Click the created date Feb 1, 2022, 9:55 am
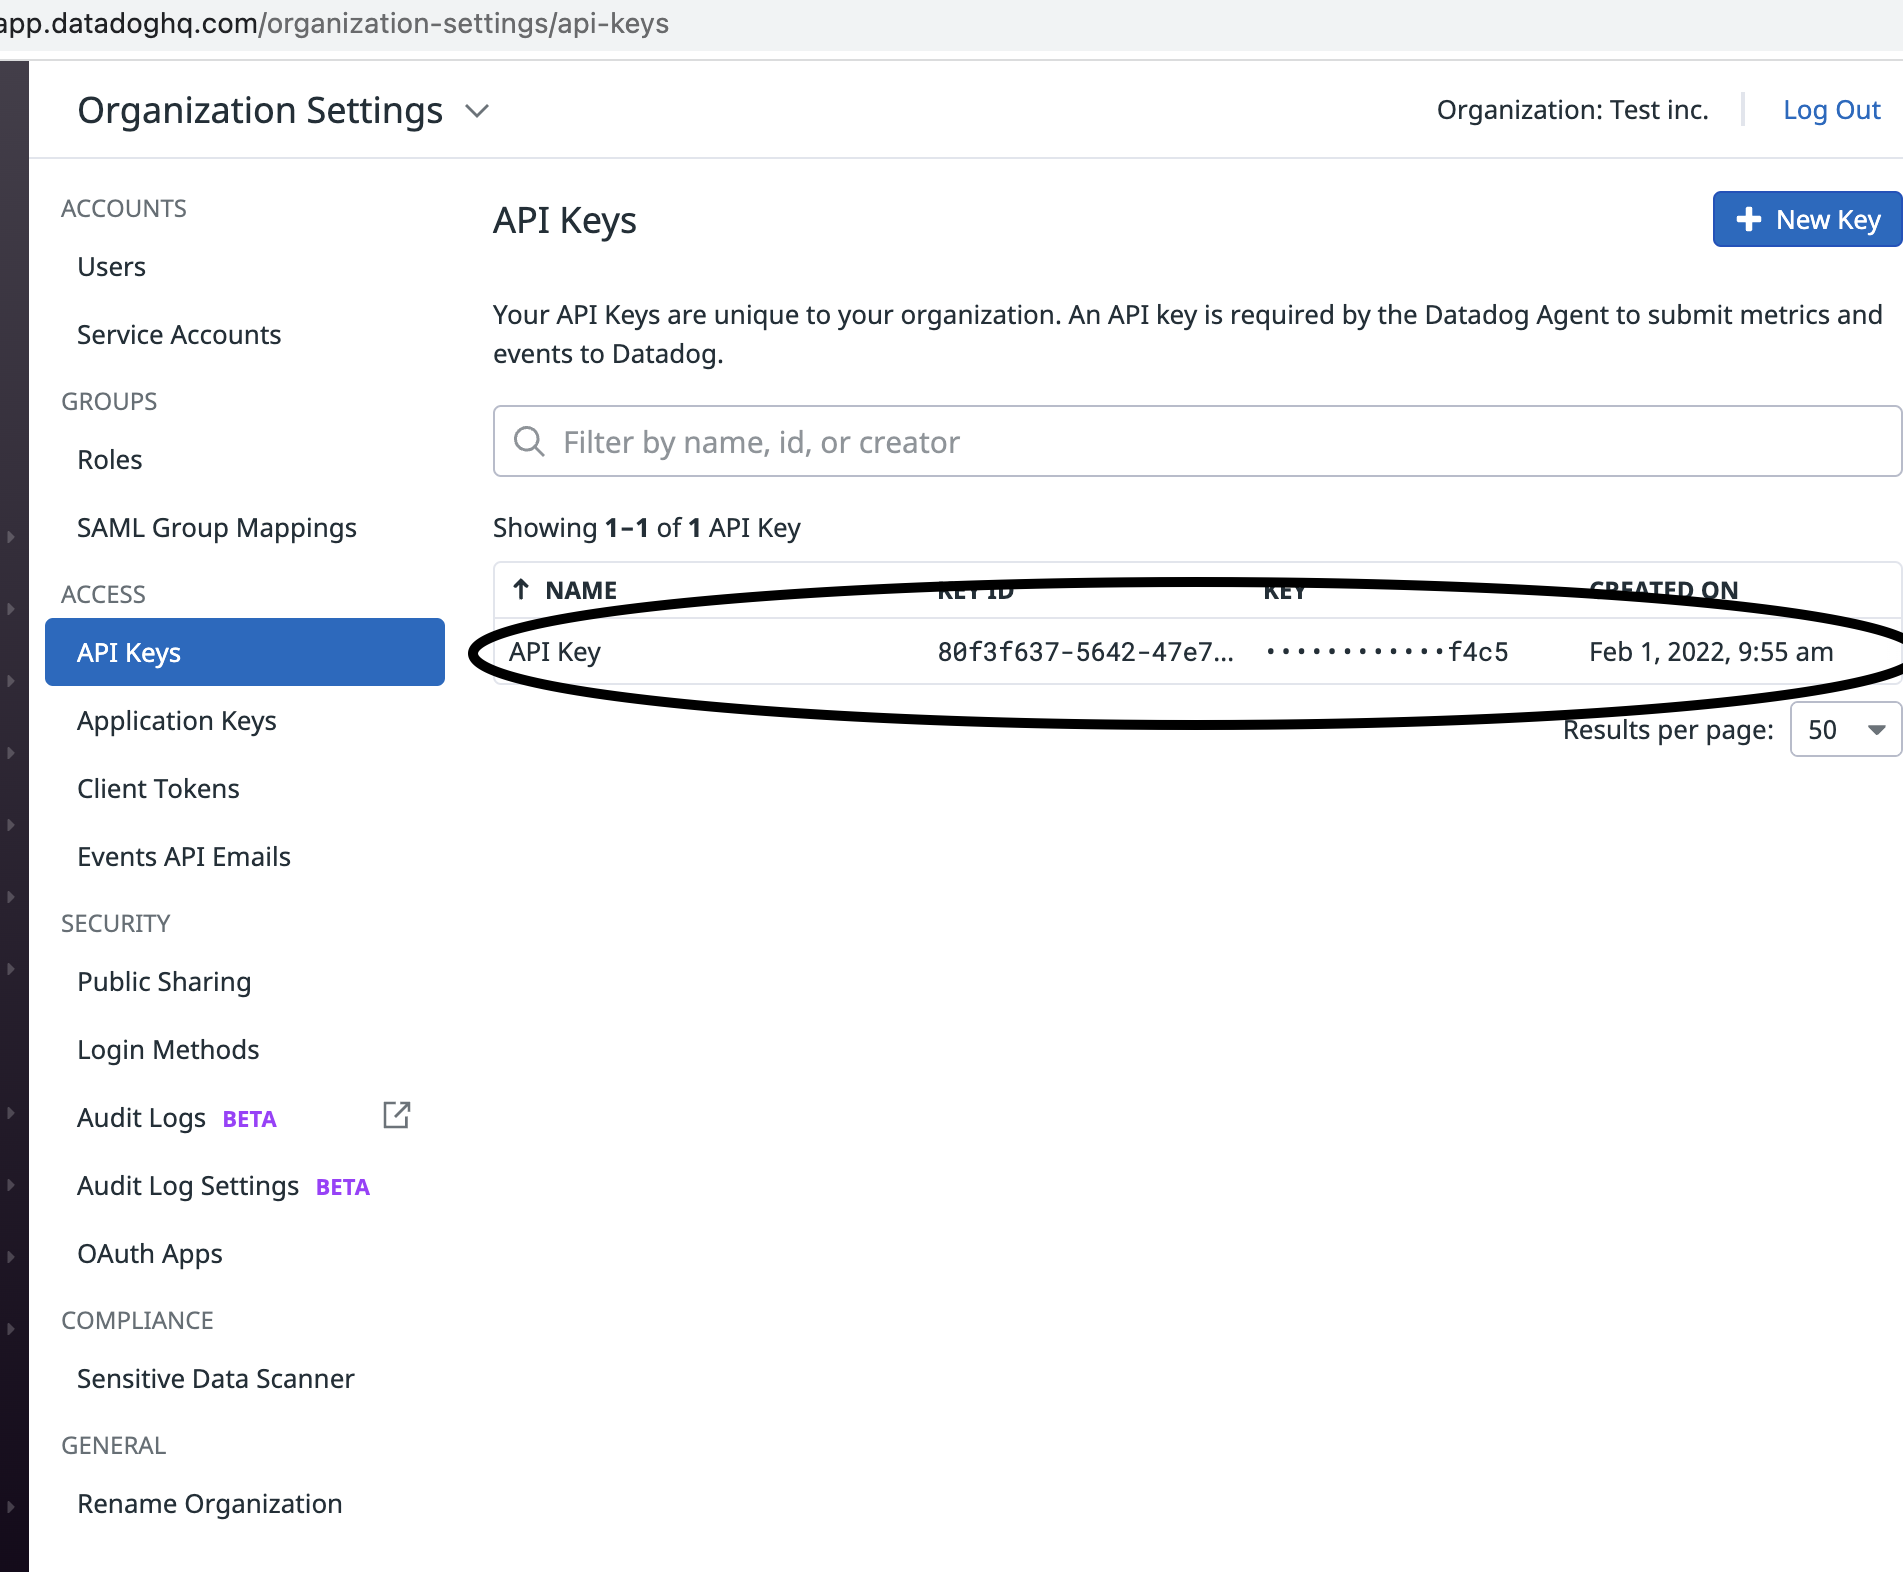The height and width of the screenshot is (1572, 1903). click(1711, 652)
